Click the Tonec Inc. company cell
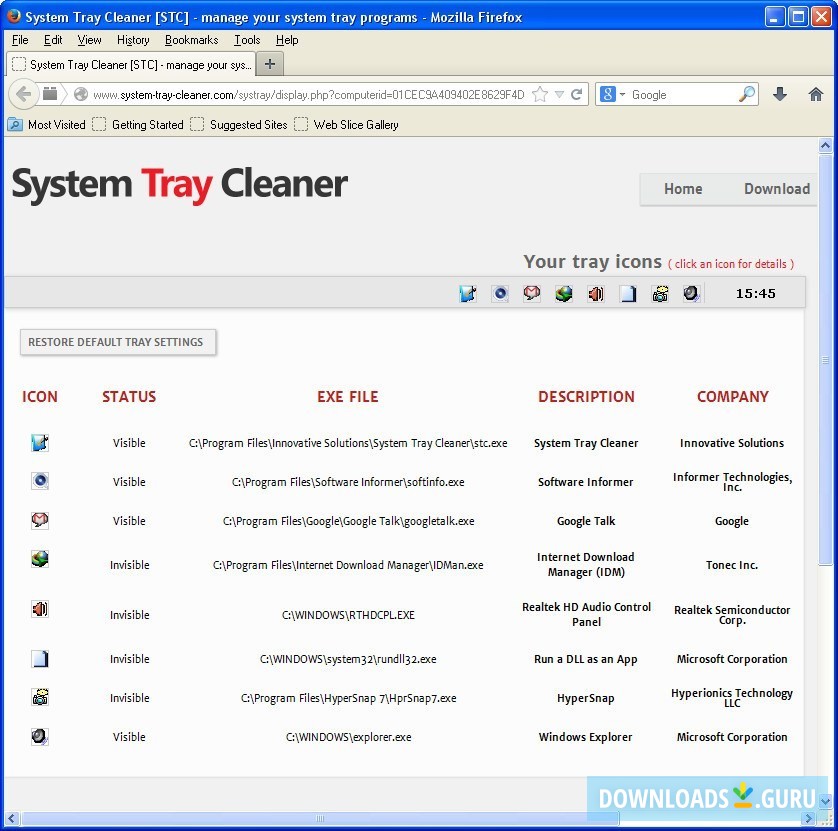Image resolution: width=838 pixels, height=831 pixels. (732, 565)
